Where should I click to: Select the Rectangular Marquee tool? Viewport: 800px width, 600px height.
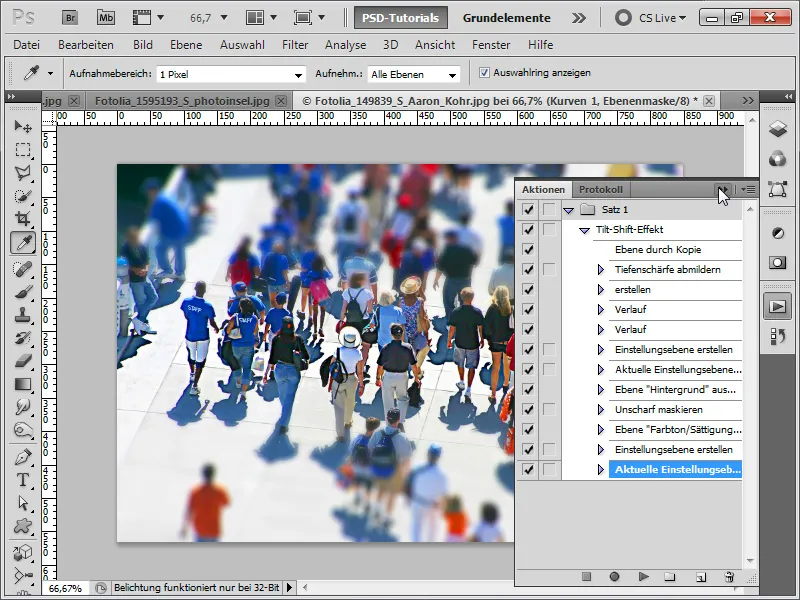23,149
